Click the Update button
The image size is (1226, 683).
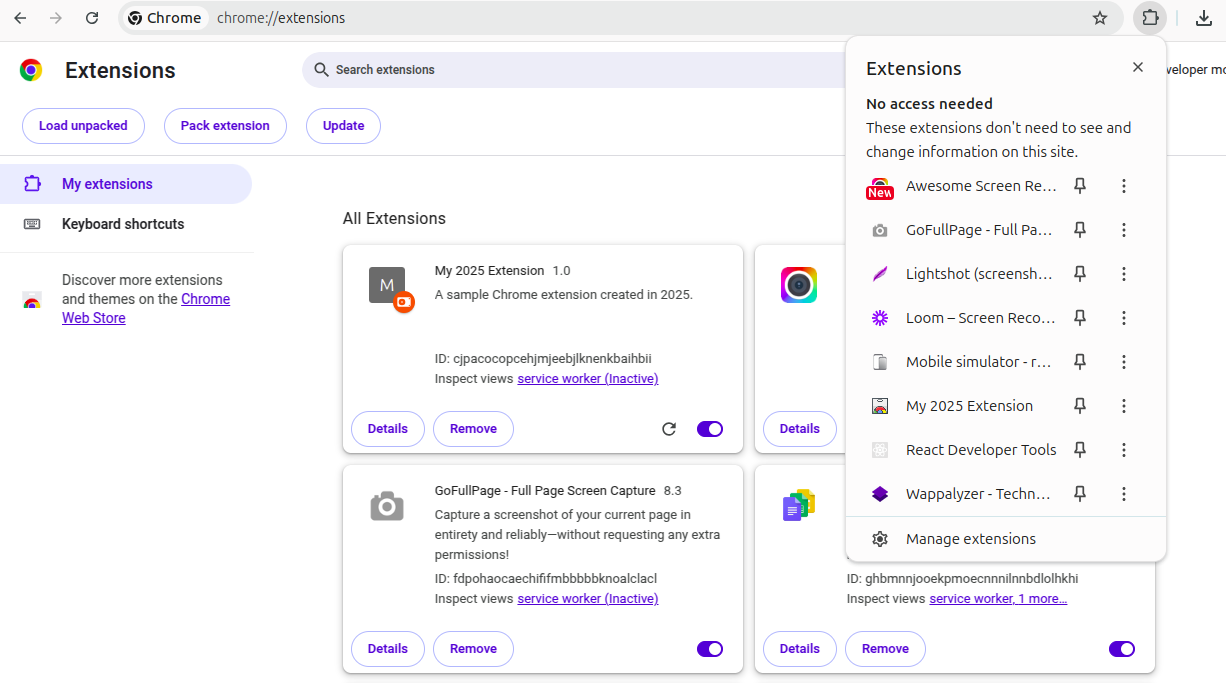coord(343,126)
